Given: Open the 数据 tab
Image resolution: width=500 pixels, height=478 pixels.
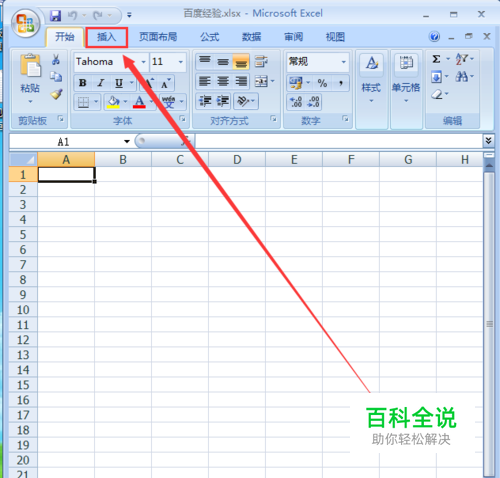Looking at the screenshot, I should pyautogui.click(x=251, y=37).
